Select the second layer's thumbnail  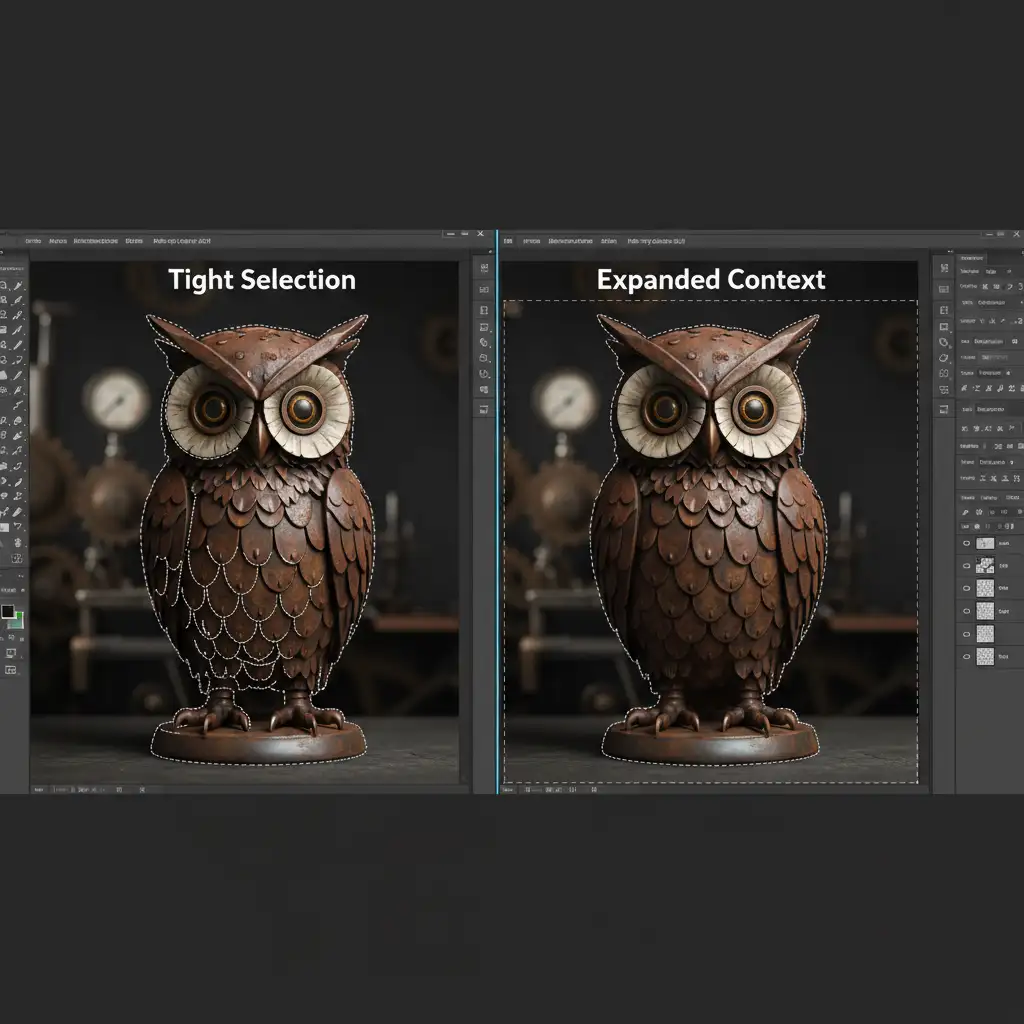[985, 565]
